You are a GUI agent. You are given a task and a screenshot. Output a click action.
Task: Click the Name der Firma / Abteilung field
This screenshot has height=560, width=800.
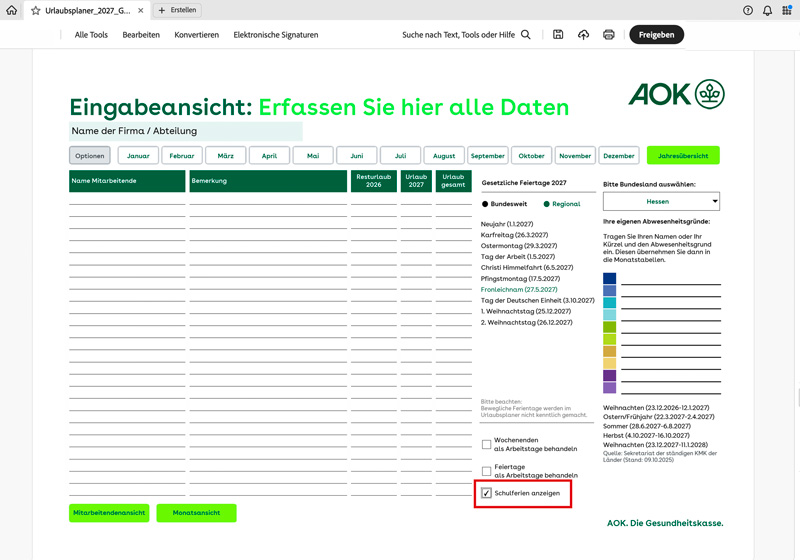(185, 131)
